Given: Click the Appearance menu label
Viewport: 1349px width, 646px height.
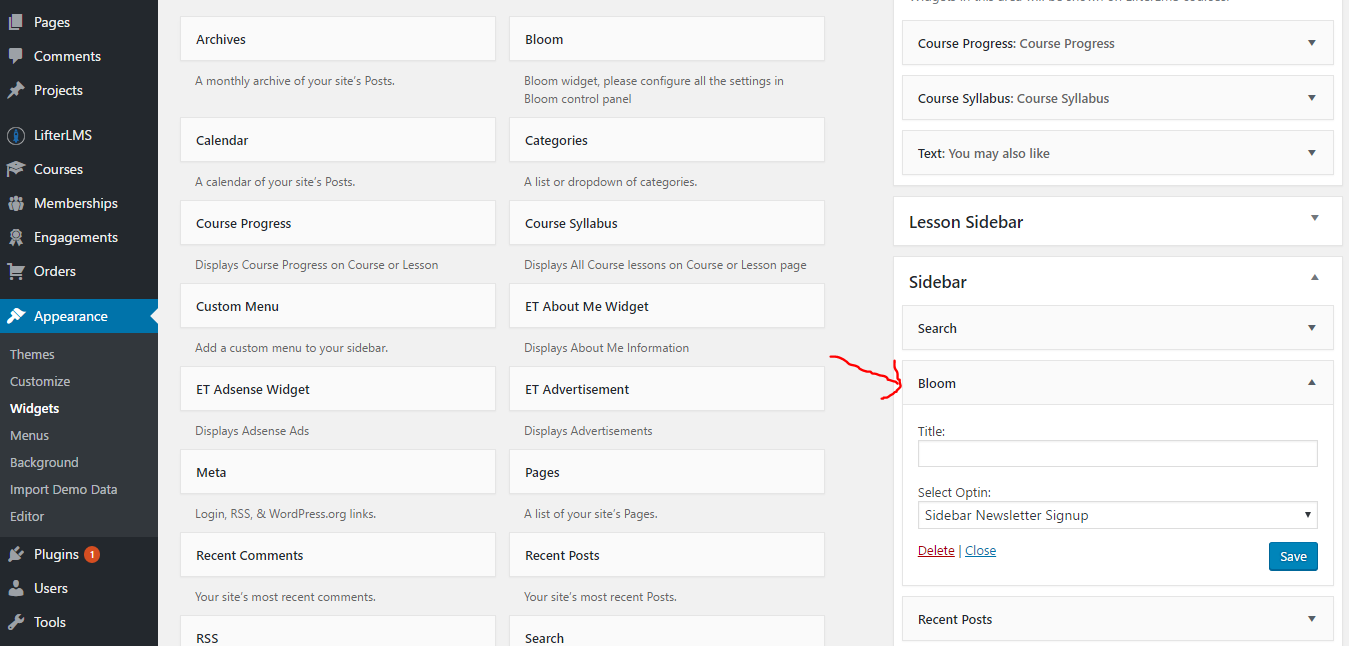Looking at the screenshot, I should pos(71,316).
